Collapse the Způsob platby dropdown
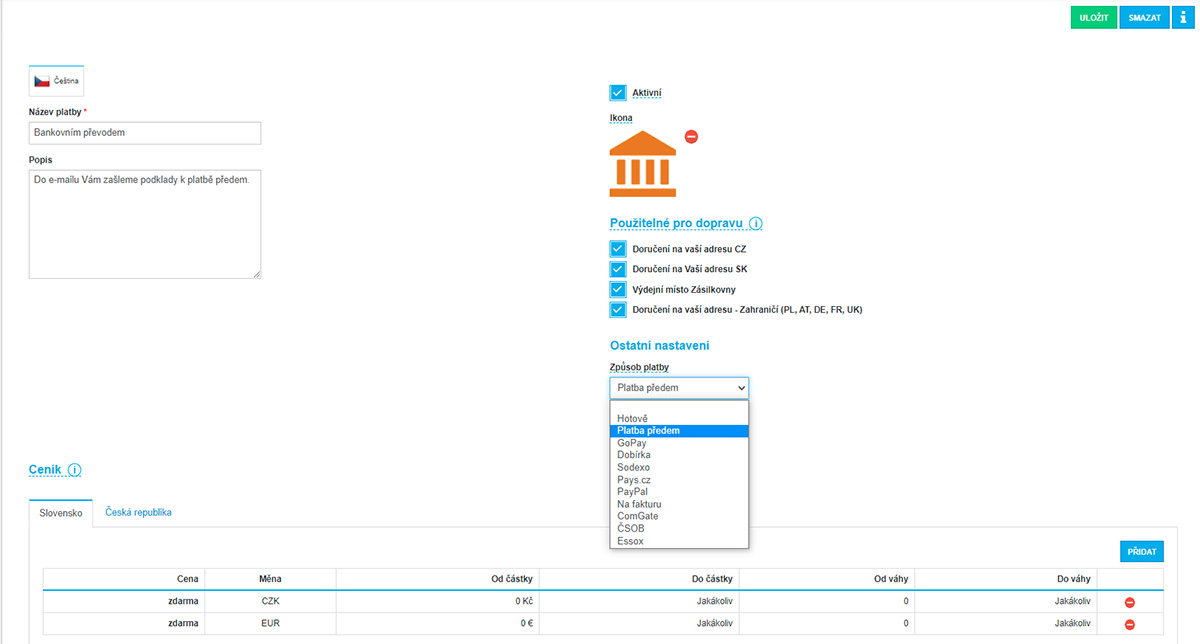 (x=679, y=388)
